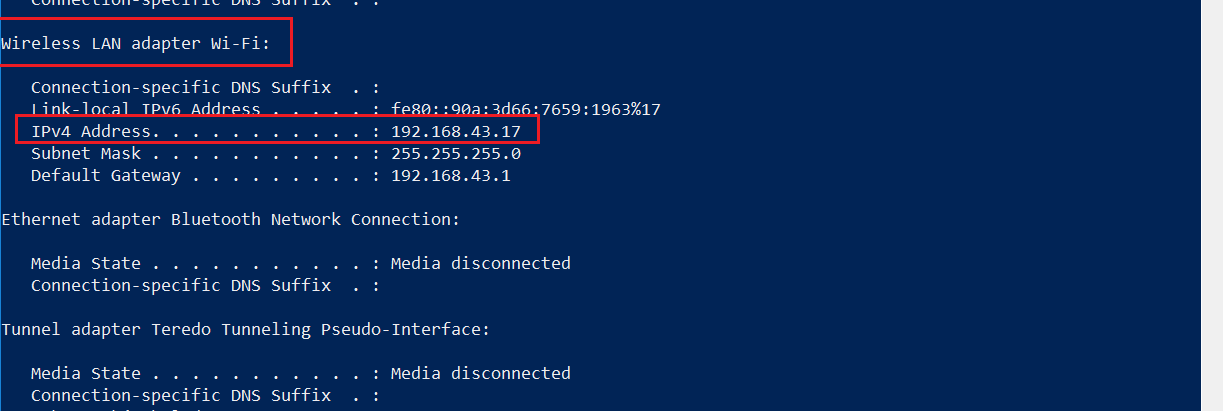
Task: Select the 255.255.255.0 subnet mask value
Action: (455, 154)
